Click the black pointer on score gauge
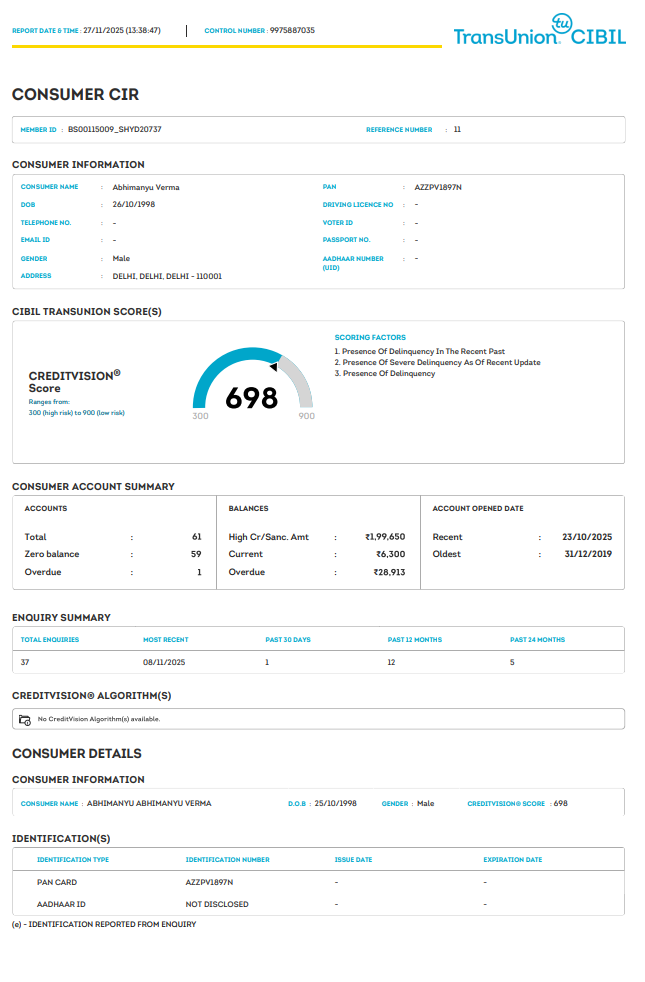Image resolution: width=645 pixels, height=982 pixels. [x=273, y=367]
